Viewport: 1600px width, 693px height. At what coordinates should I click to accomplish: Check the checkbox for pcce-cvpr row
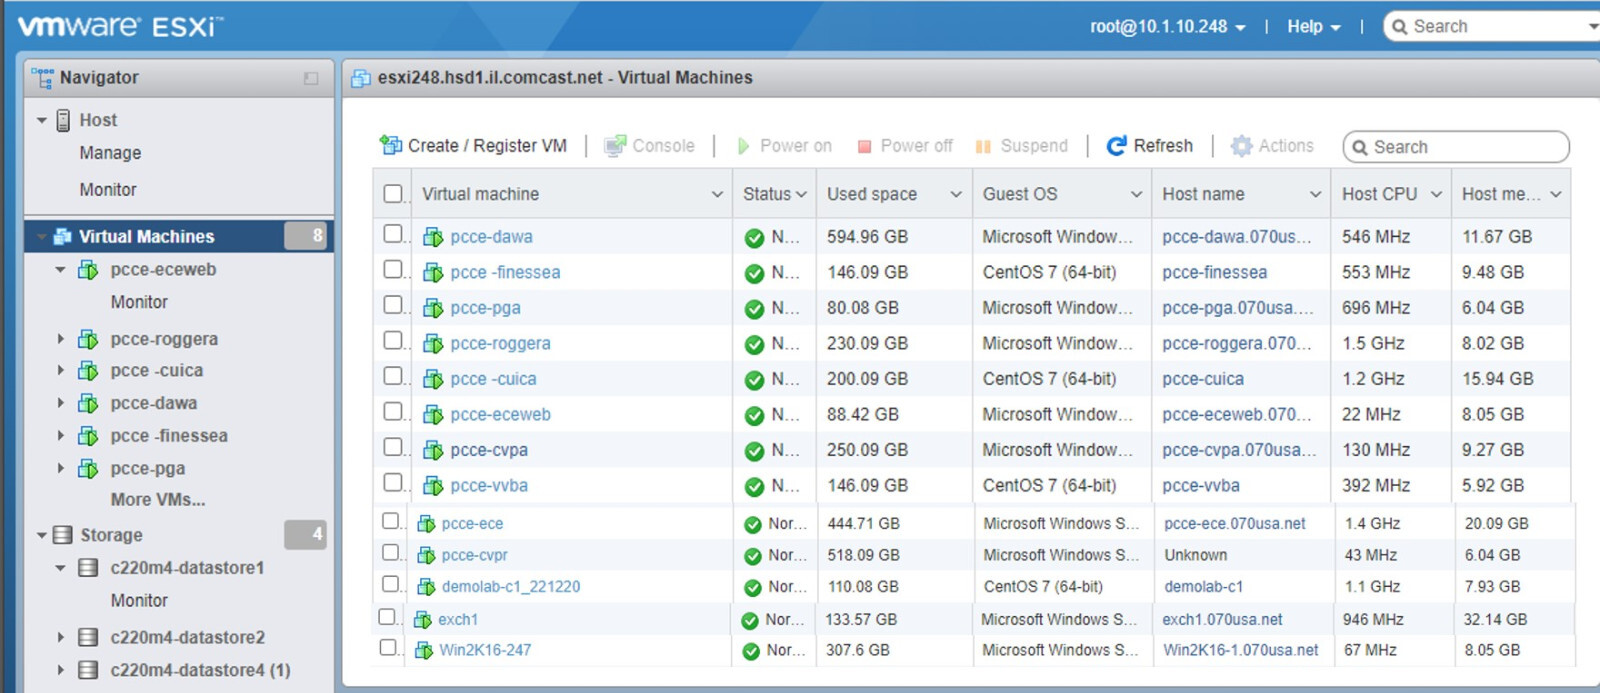pyautogui.click(x=391, y=553)
